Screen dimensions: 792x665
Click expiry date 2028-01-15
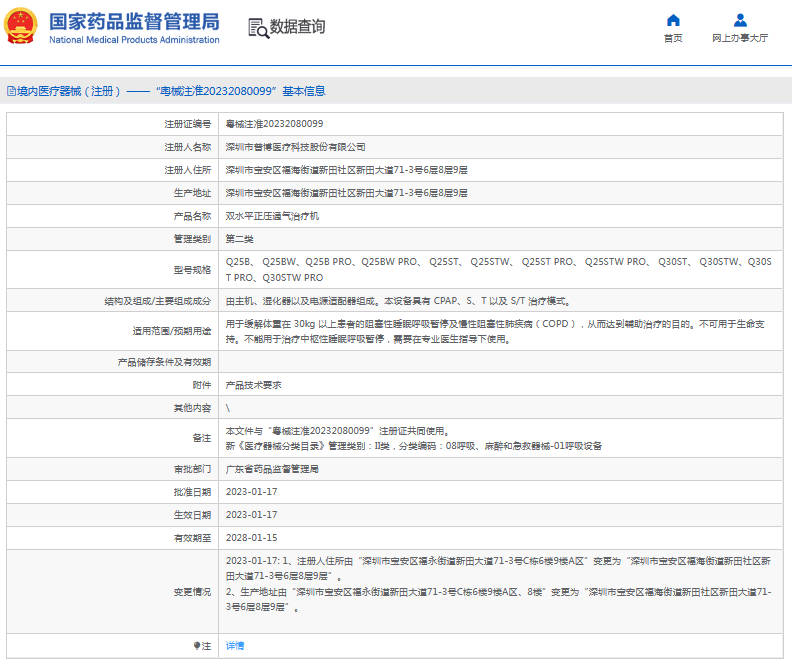(x=252, y=538)
